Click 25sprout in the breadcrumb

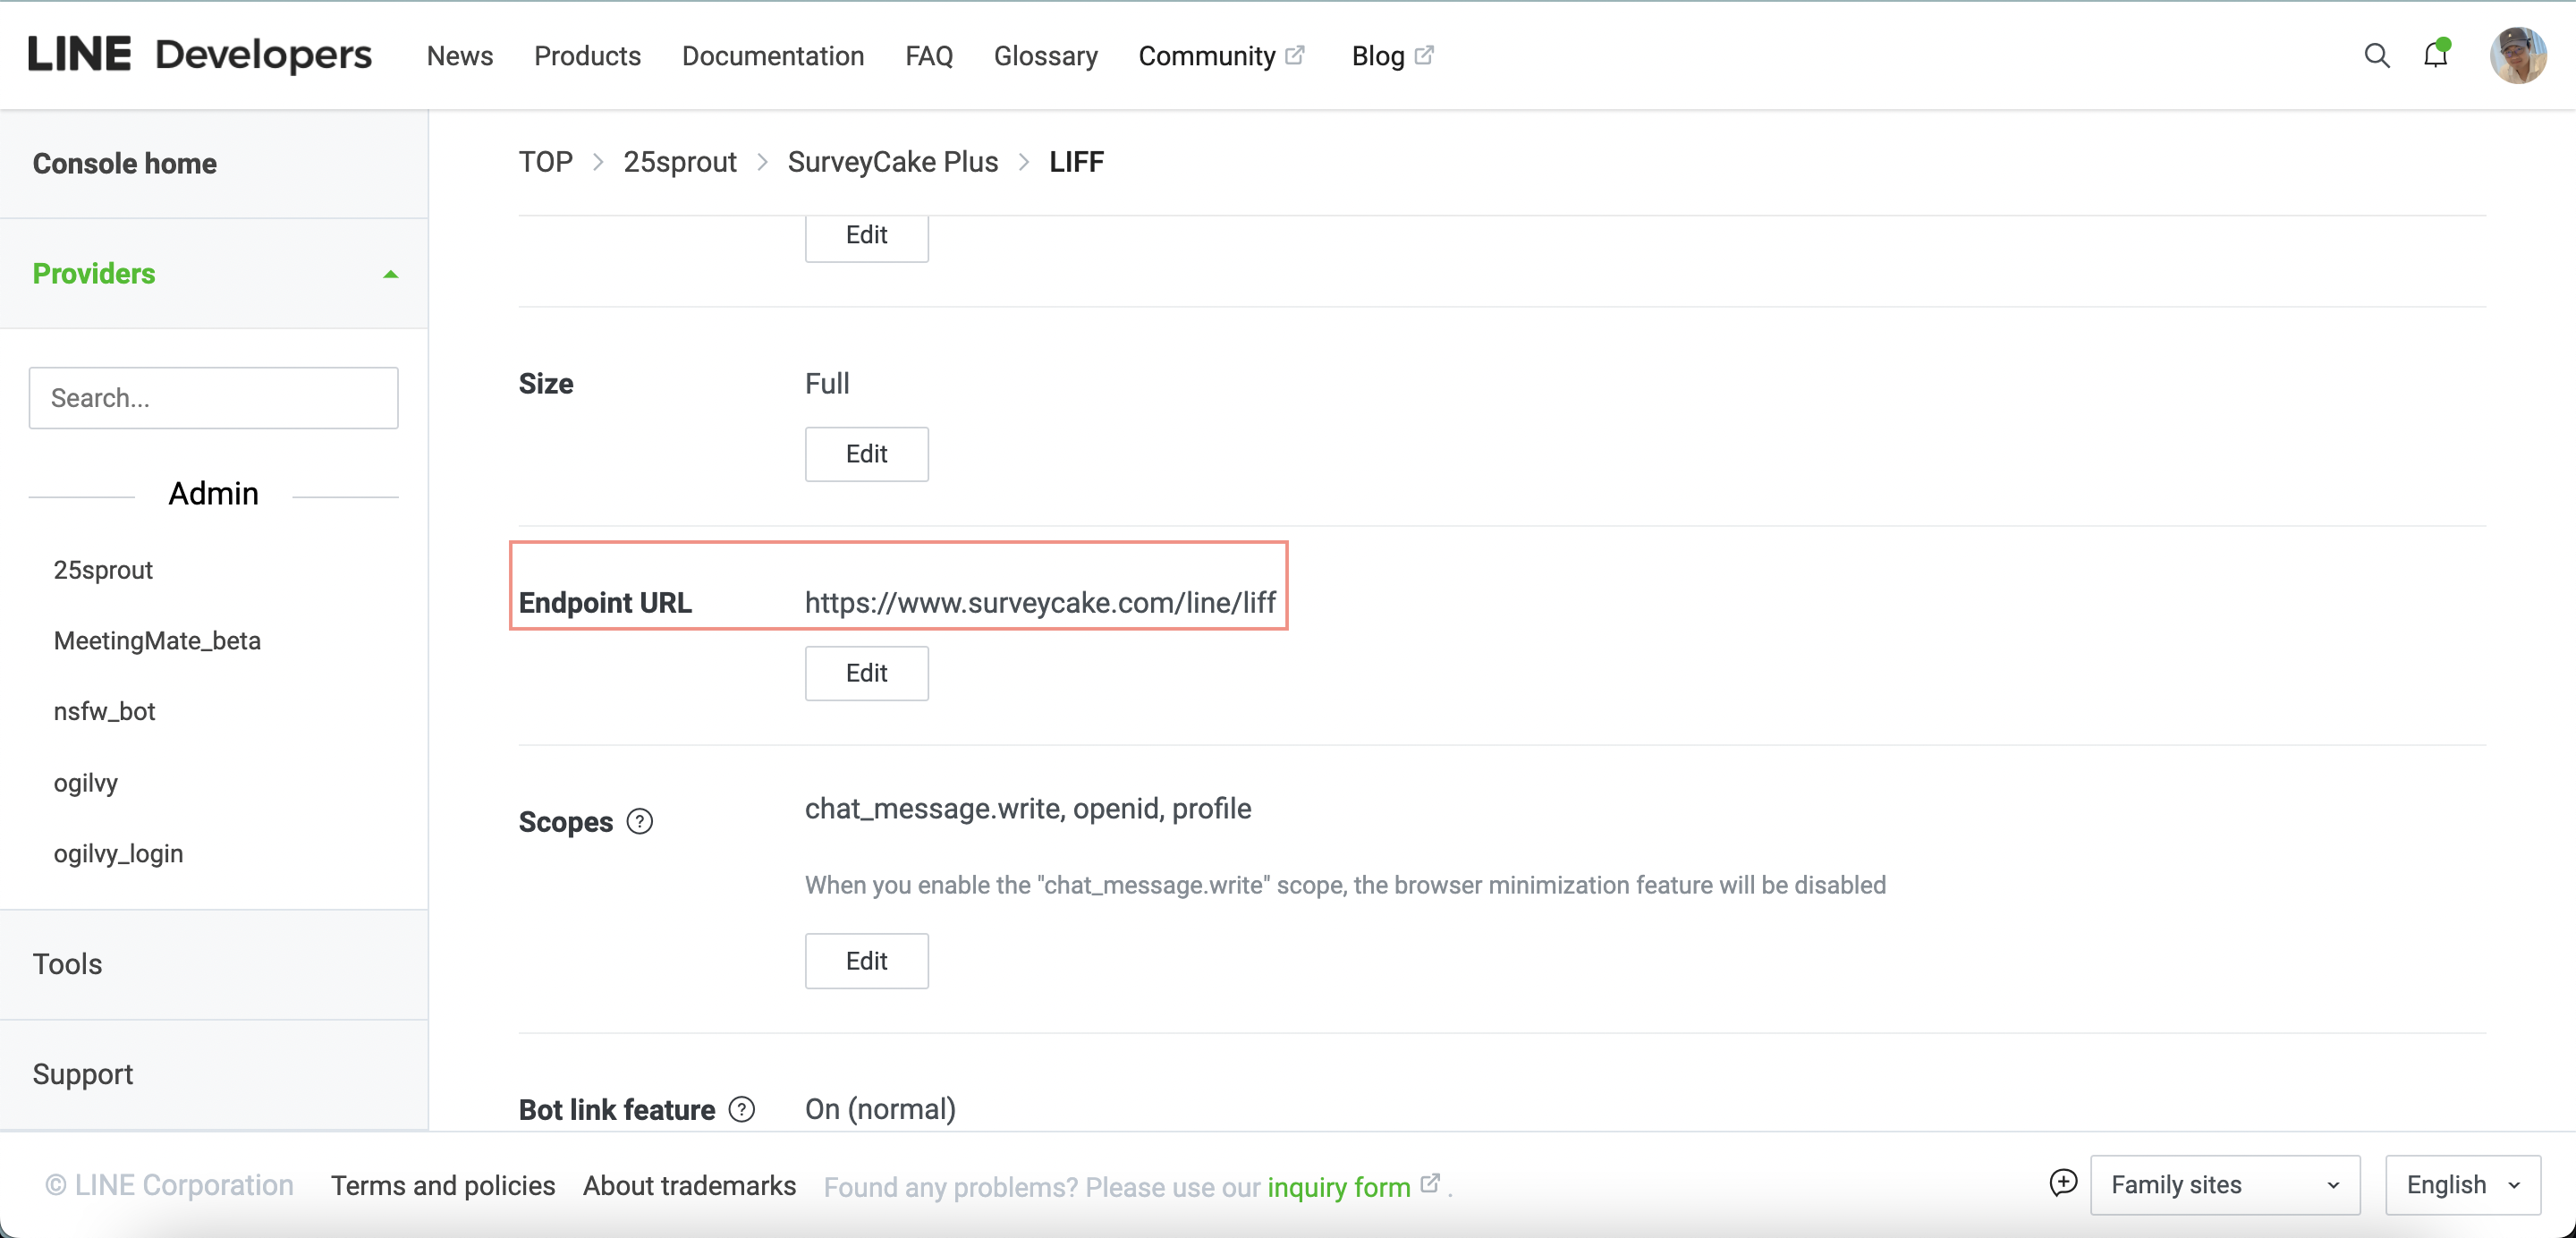pos(679,162)
